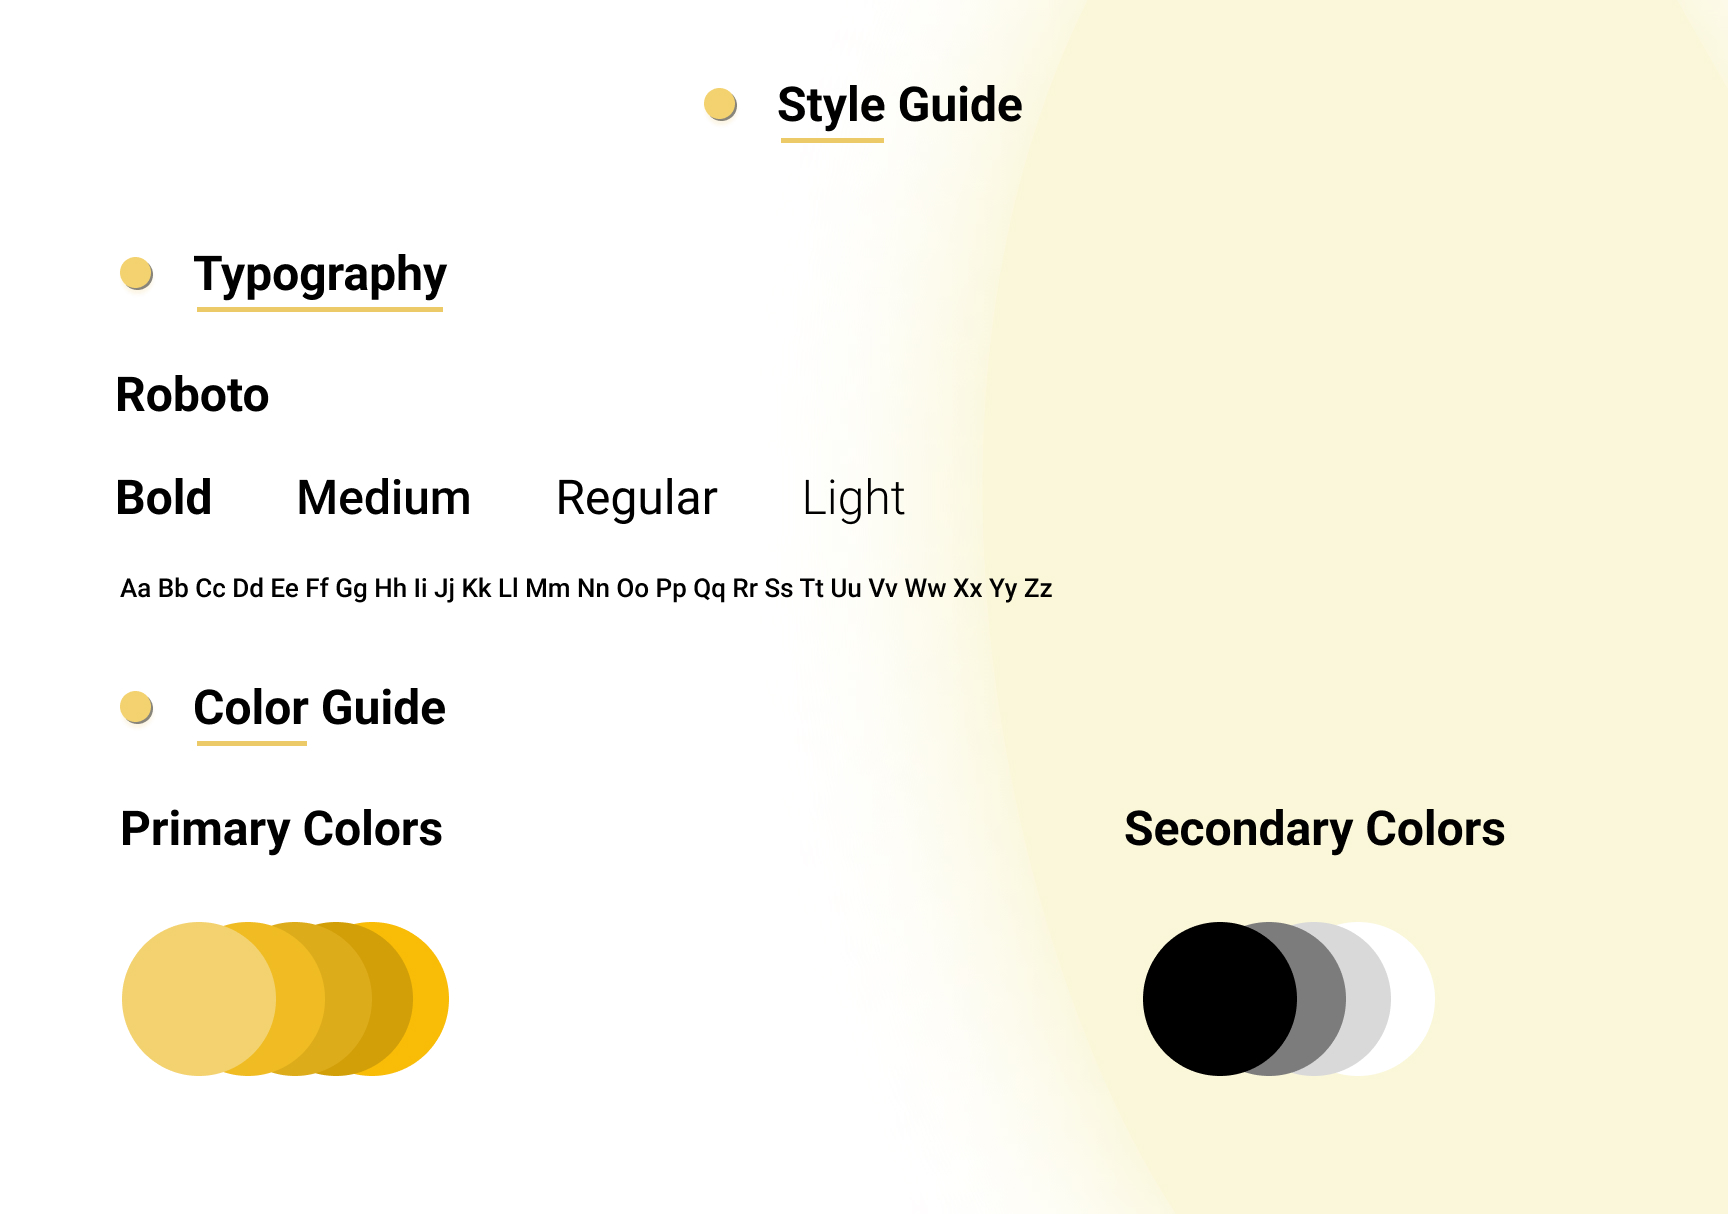Pick the light gray secondary swatch

click(1369, 999)
